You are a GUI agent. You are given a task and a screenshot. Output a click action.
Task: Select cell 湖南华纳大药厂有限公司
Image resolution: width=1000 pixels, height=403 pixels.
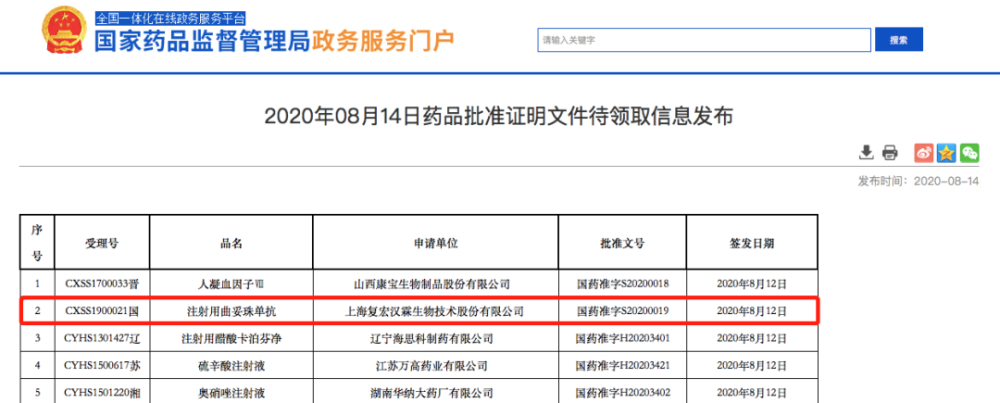pyautogui.click(x=436, y=392)
